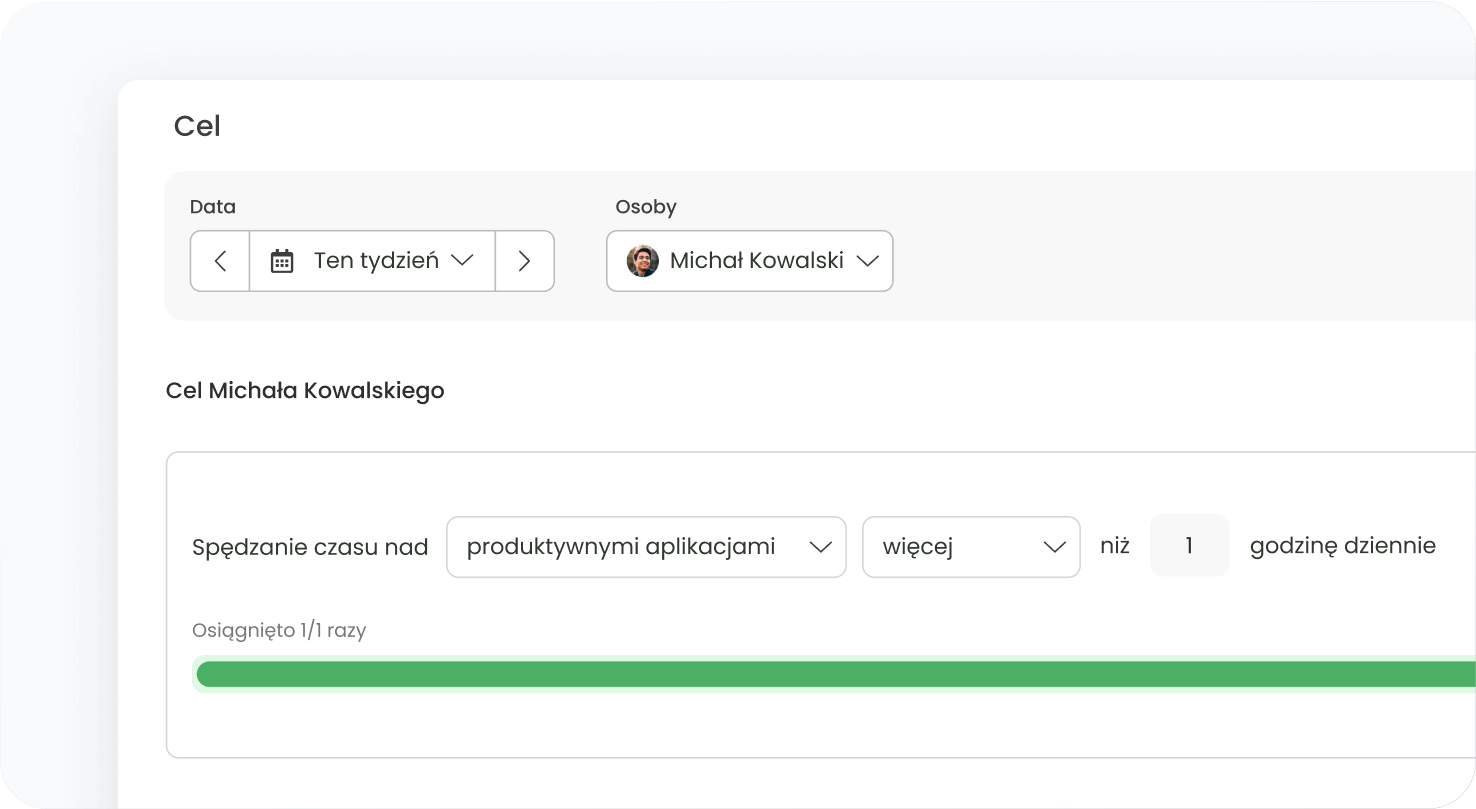Click the chevron beside Ten tydzień
The image size is (1476, 809).
point(461,260)
